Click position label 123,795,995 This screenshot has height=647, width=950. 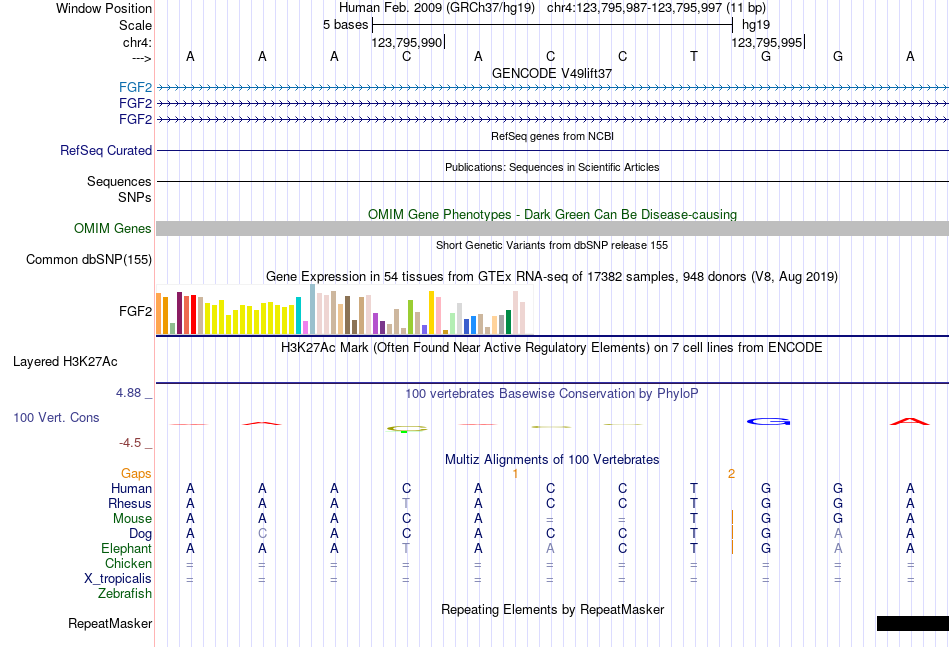pos(766,42)
